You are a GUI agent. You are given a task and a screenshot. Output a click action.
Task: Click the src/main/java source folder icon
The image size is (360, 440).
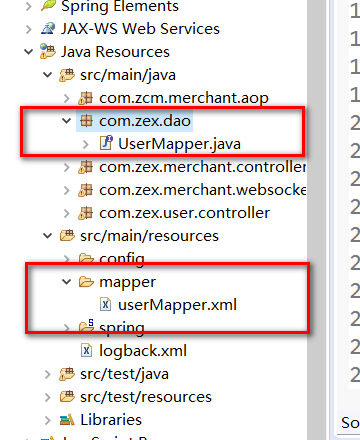pyautogui.click(x=67, y=75)
